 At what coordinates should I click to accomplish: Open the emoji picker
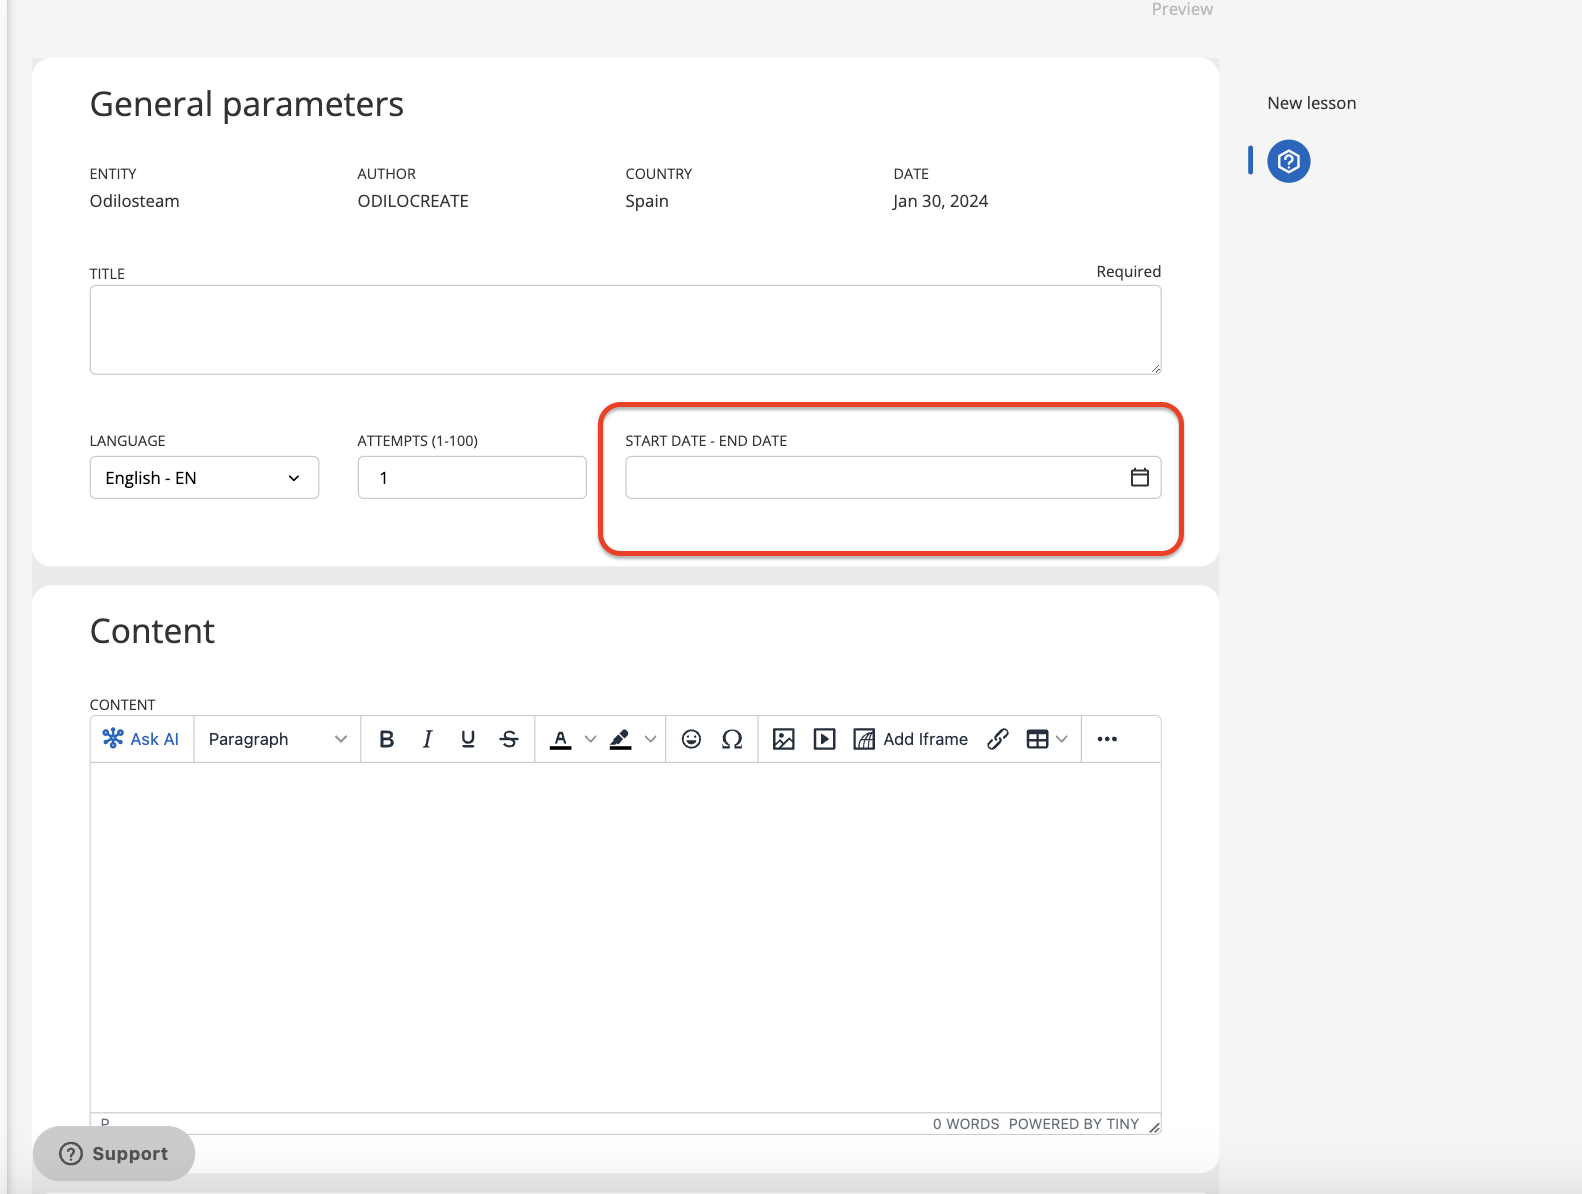point(691,739)
